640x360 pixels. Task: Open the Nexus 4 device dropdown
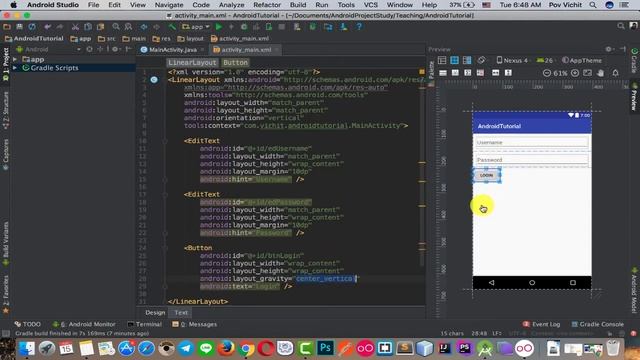pos(512,60)
